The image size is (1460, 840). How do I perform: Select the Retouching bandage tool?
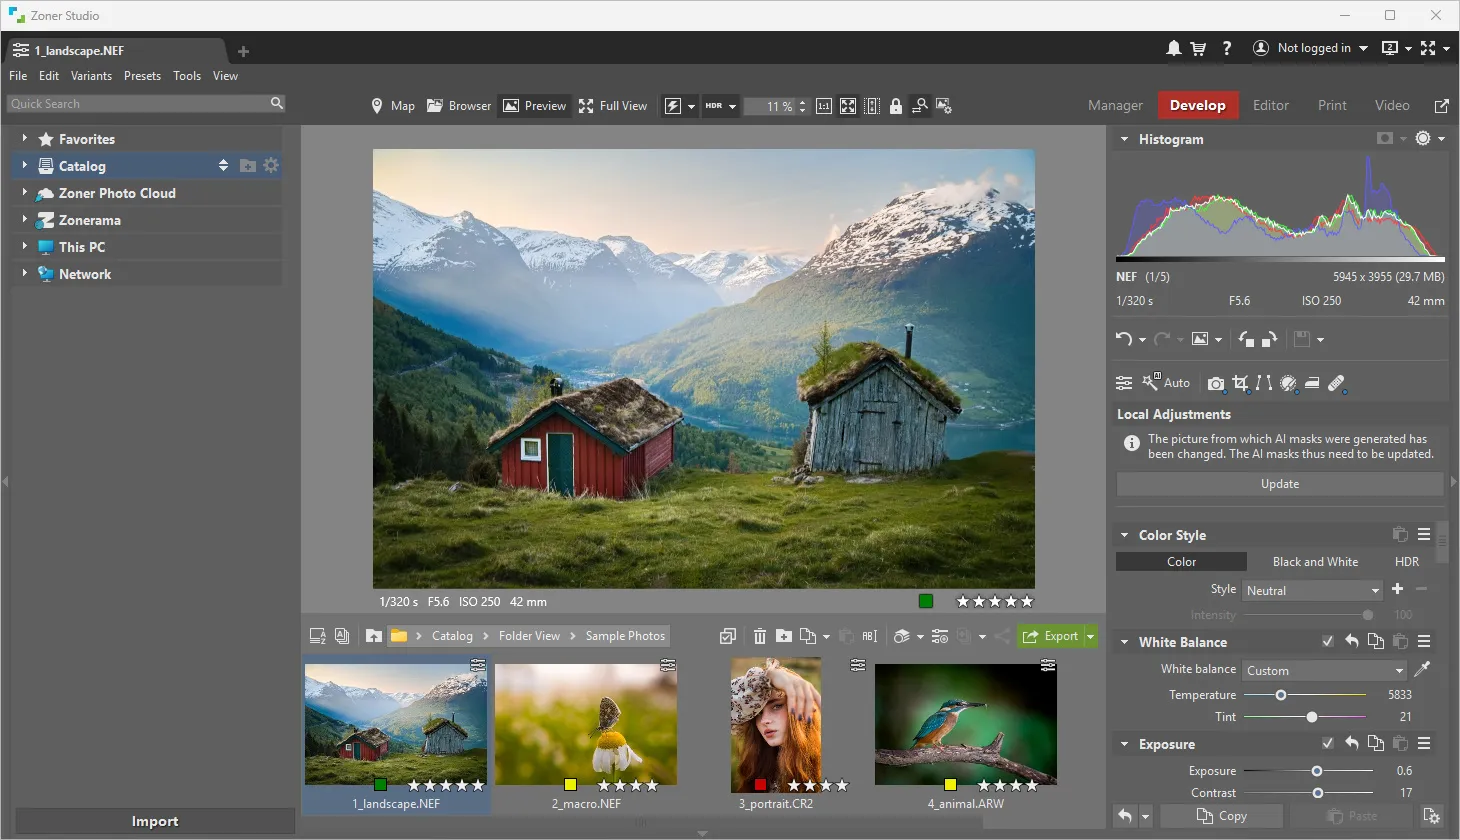tap(1336, 383)
